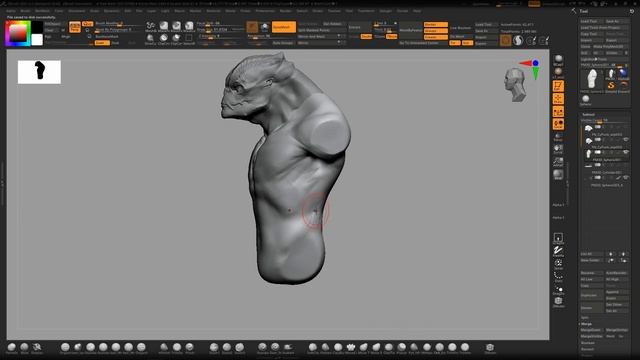Click the small icon left of DynaMesh button
640x360 pixels.
pyautogui.click(x=265, y=27)
